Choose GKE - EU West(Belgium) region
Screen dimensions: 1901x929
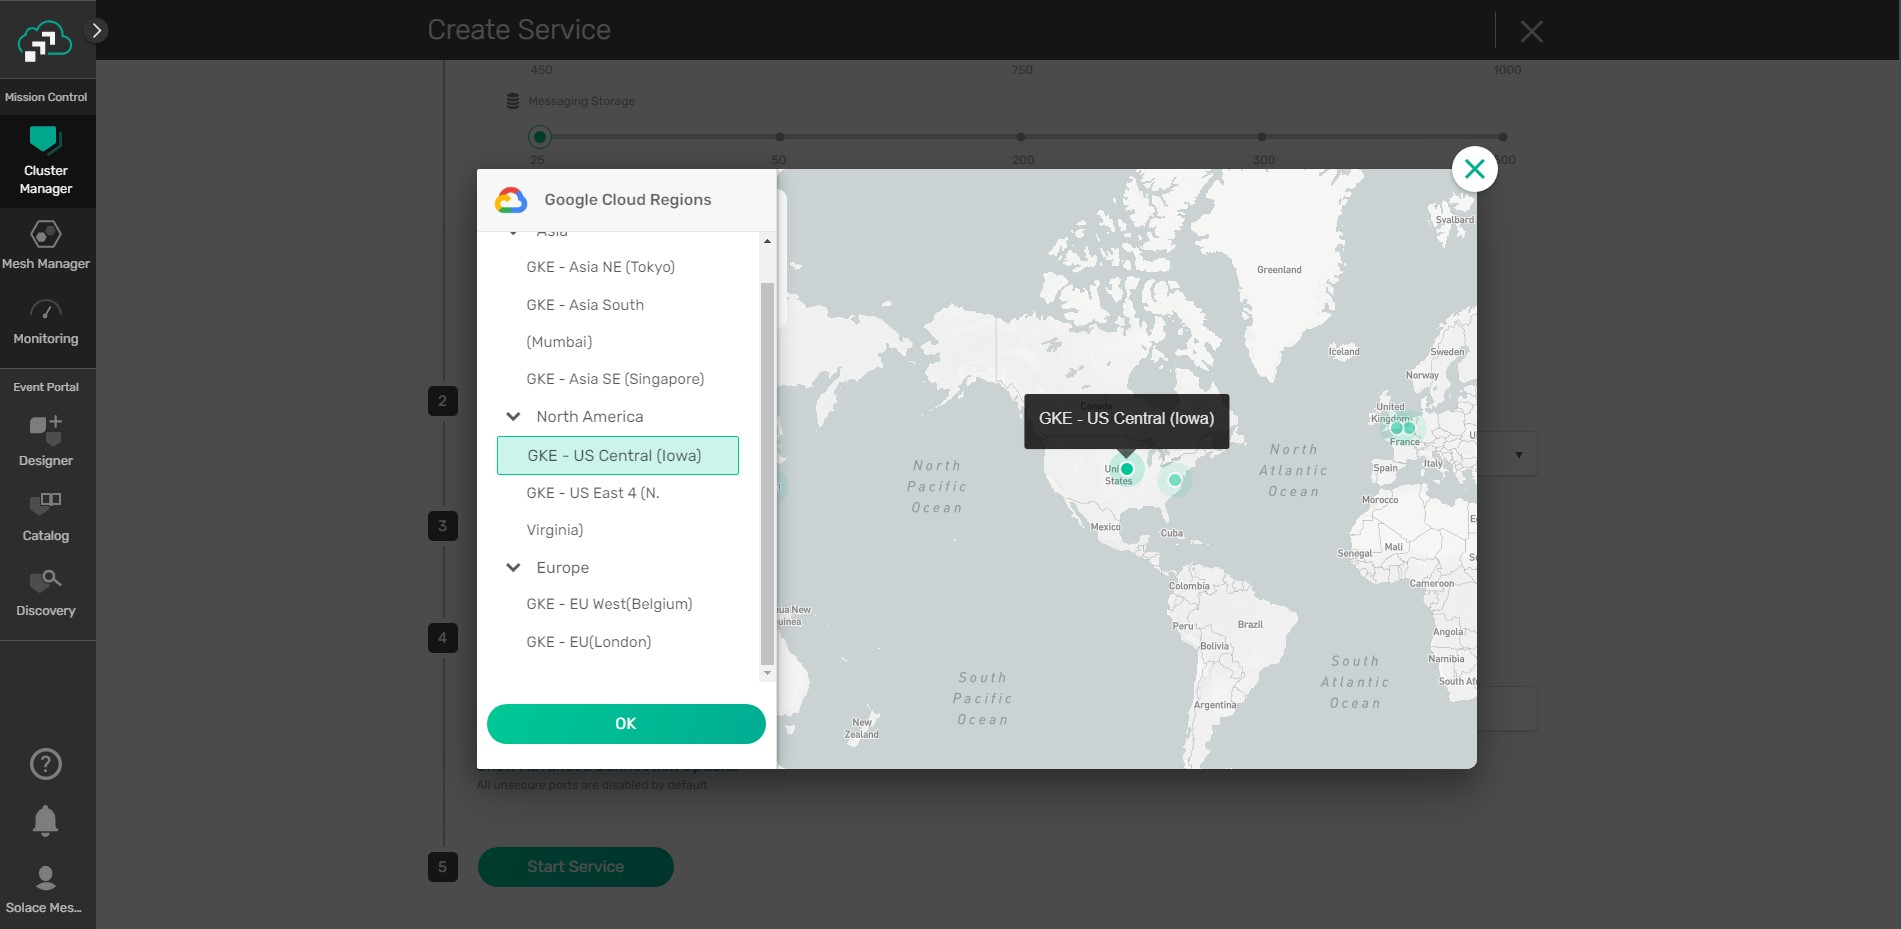pyautogui.click(x=609, y=604)
